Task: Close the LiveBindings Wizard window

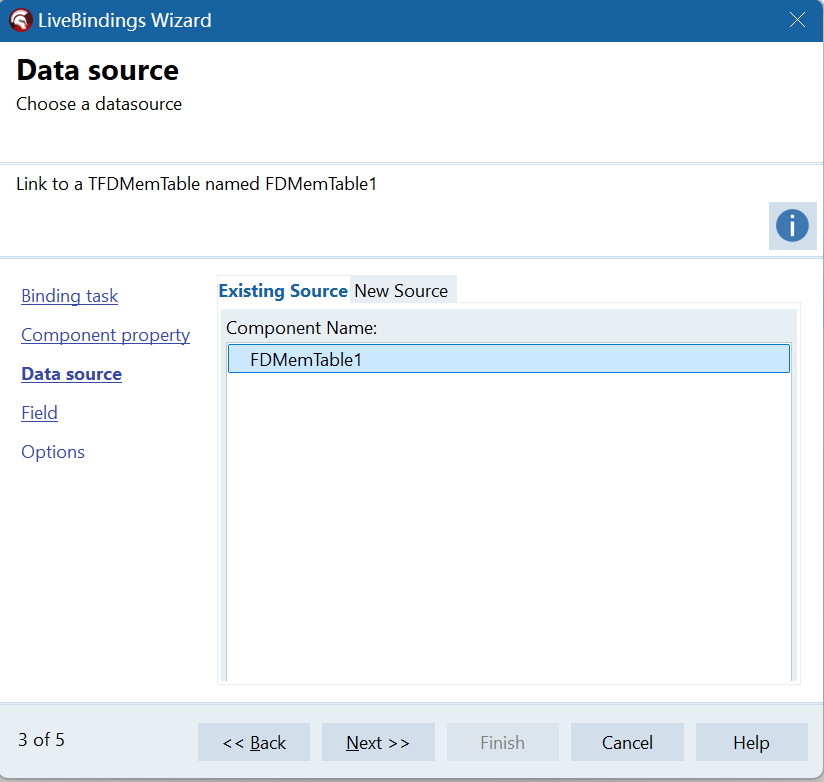Action: coord(797,20)
